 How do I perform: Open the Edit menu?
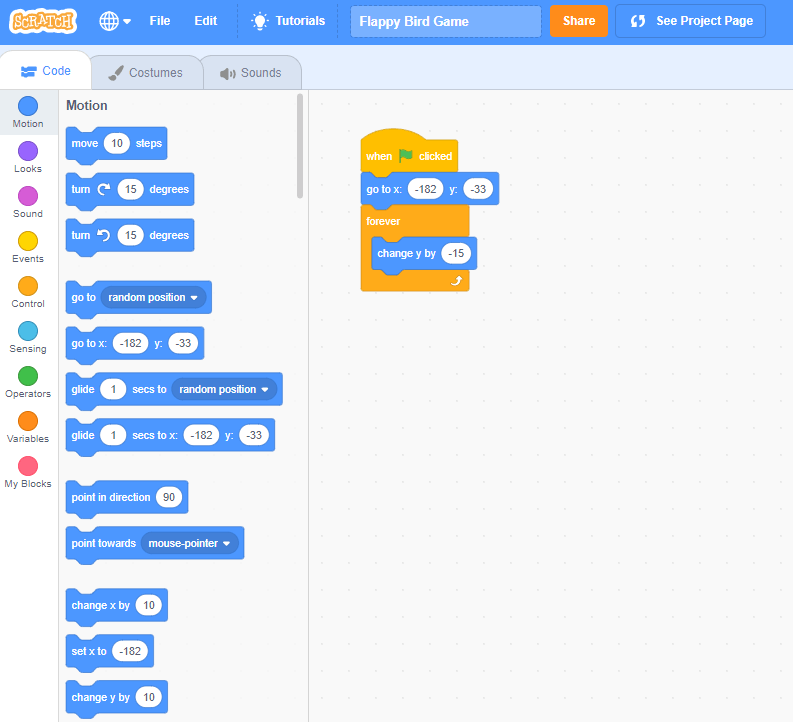[205, 21]
